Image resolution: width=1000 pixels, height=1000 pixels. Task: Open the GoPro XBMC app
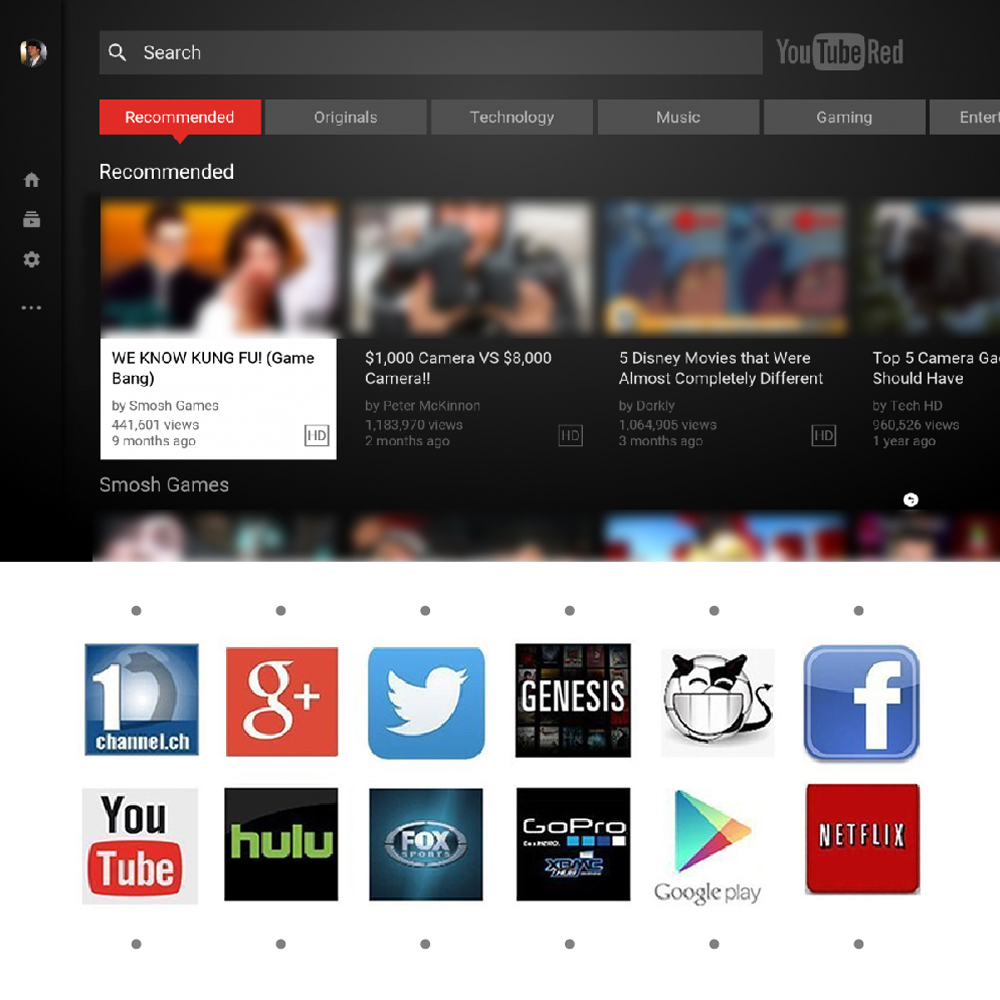pyautogui.click(x=572, y=843)
